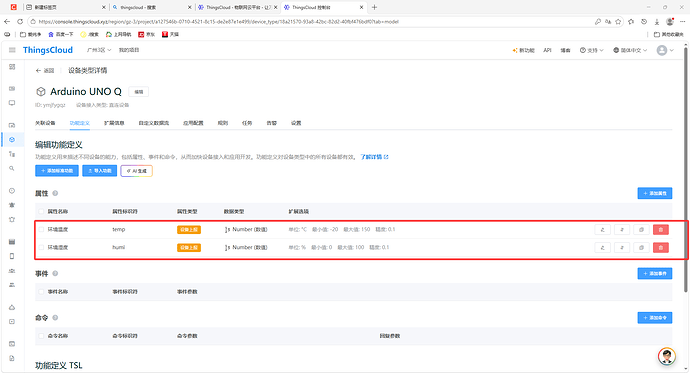Switch to the 关联设备 tab

(x=45, y=123)
